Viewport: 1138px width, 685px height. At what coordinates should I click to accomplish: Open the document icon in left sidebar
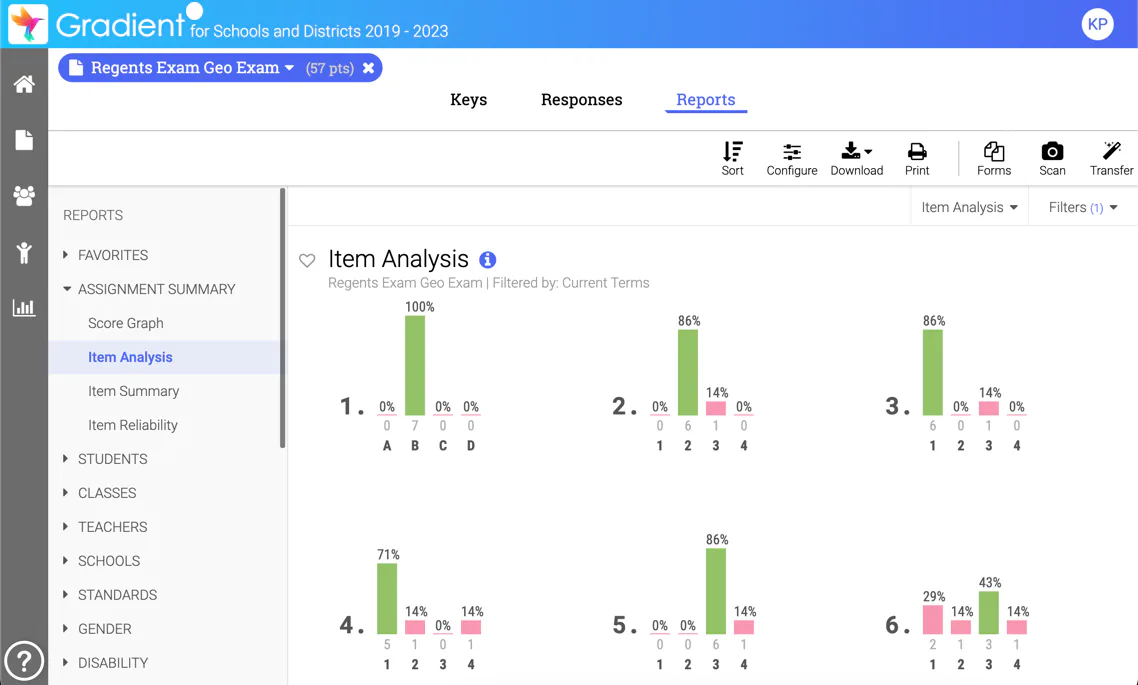pyautogui.click(x=24, y=140)
